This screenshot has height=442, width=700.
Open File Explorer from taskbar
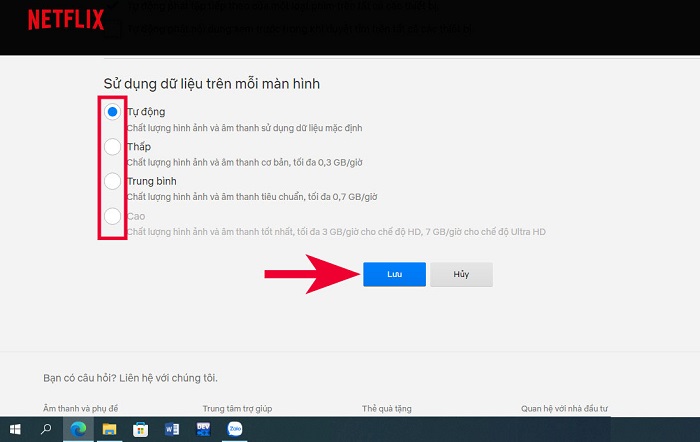[109, 429]
